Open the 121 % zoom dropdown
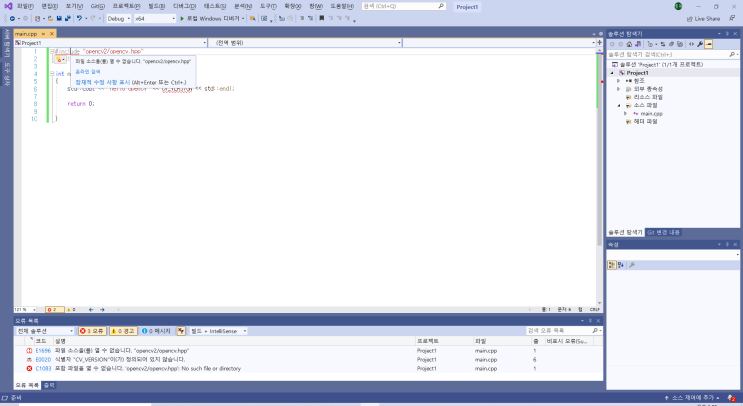Screen dimensions: 743x406 tap(25, 309)
